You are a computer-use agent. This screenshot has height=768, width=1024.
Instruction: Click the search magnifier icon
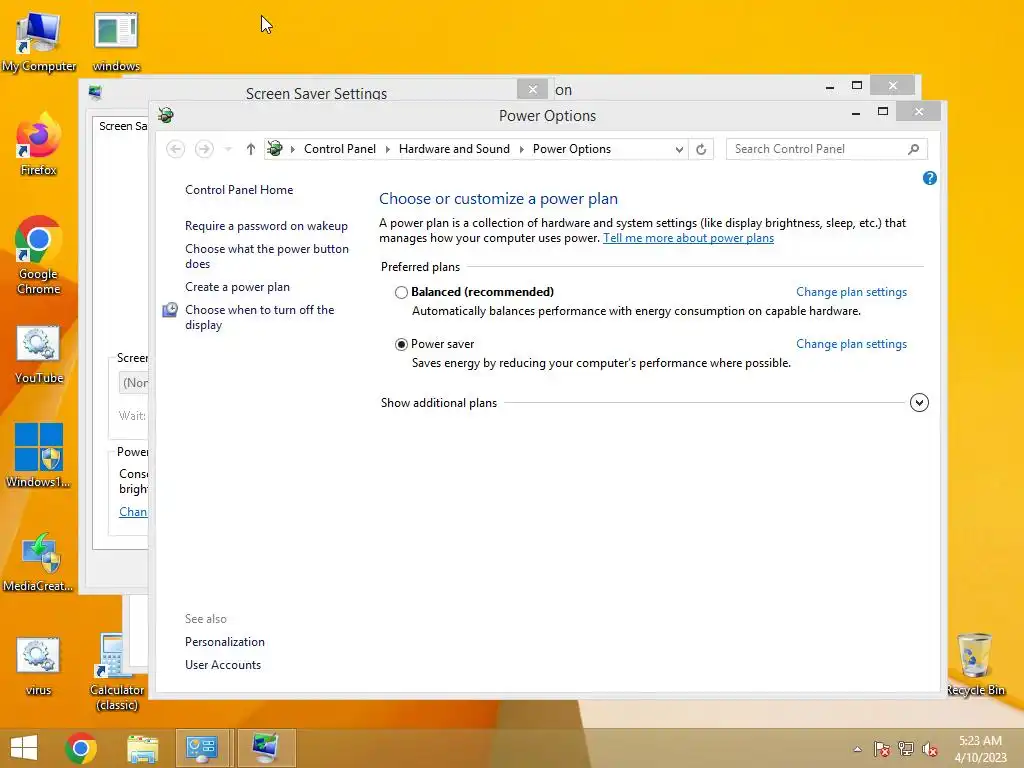click(914, 149)
